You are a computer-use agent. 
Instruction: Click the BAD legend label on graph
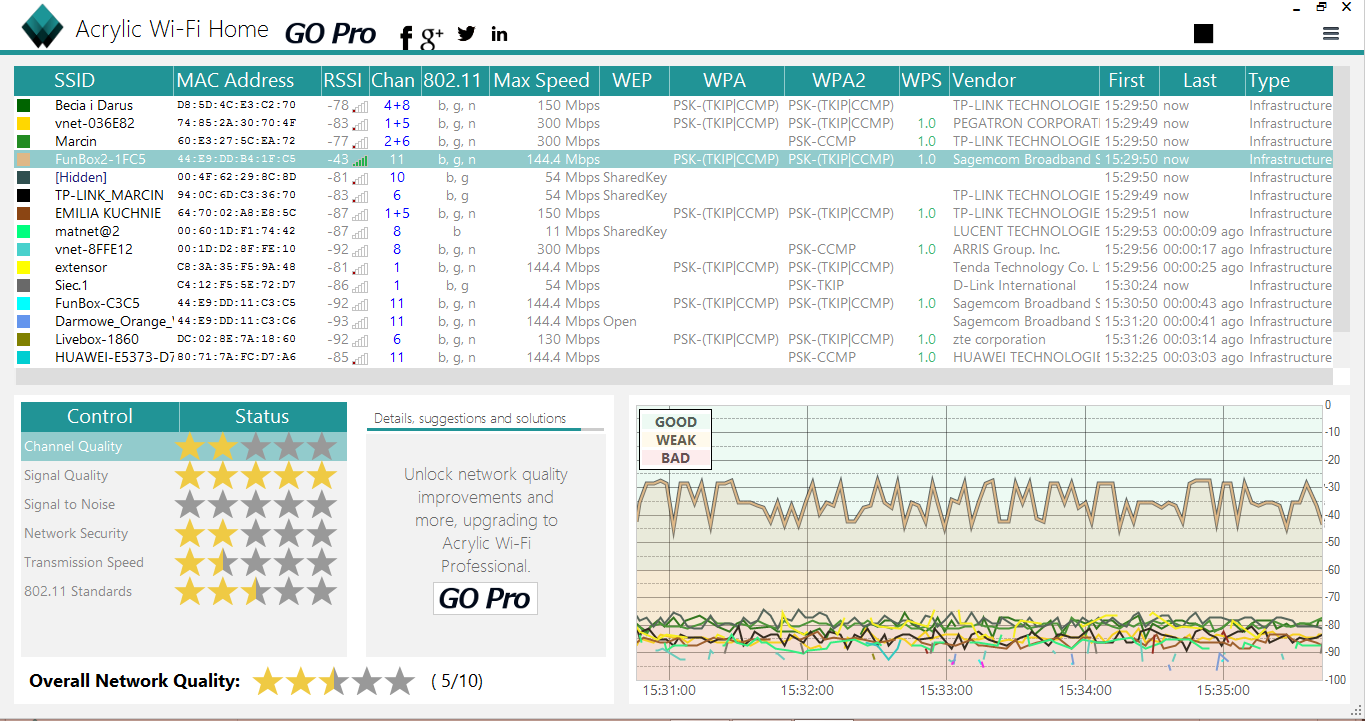click(x=676, y=458)
